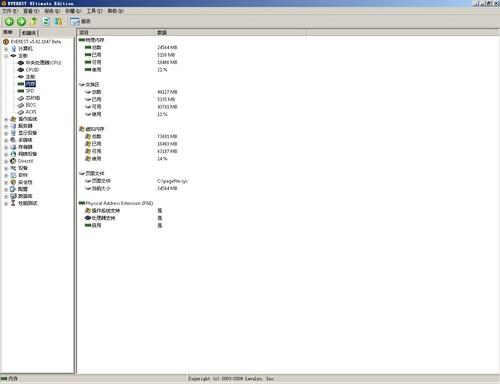Expand the Display (显示设备) tree node

point(6,133)
